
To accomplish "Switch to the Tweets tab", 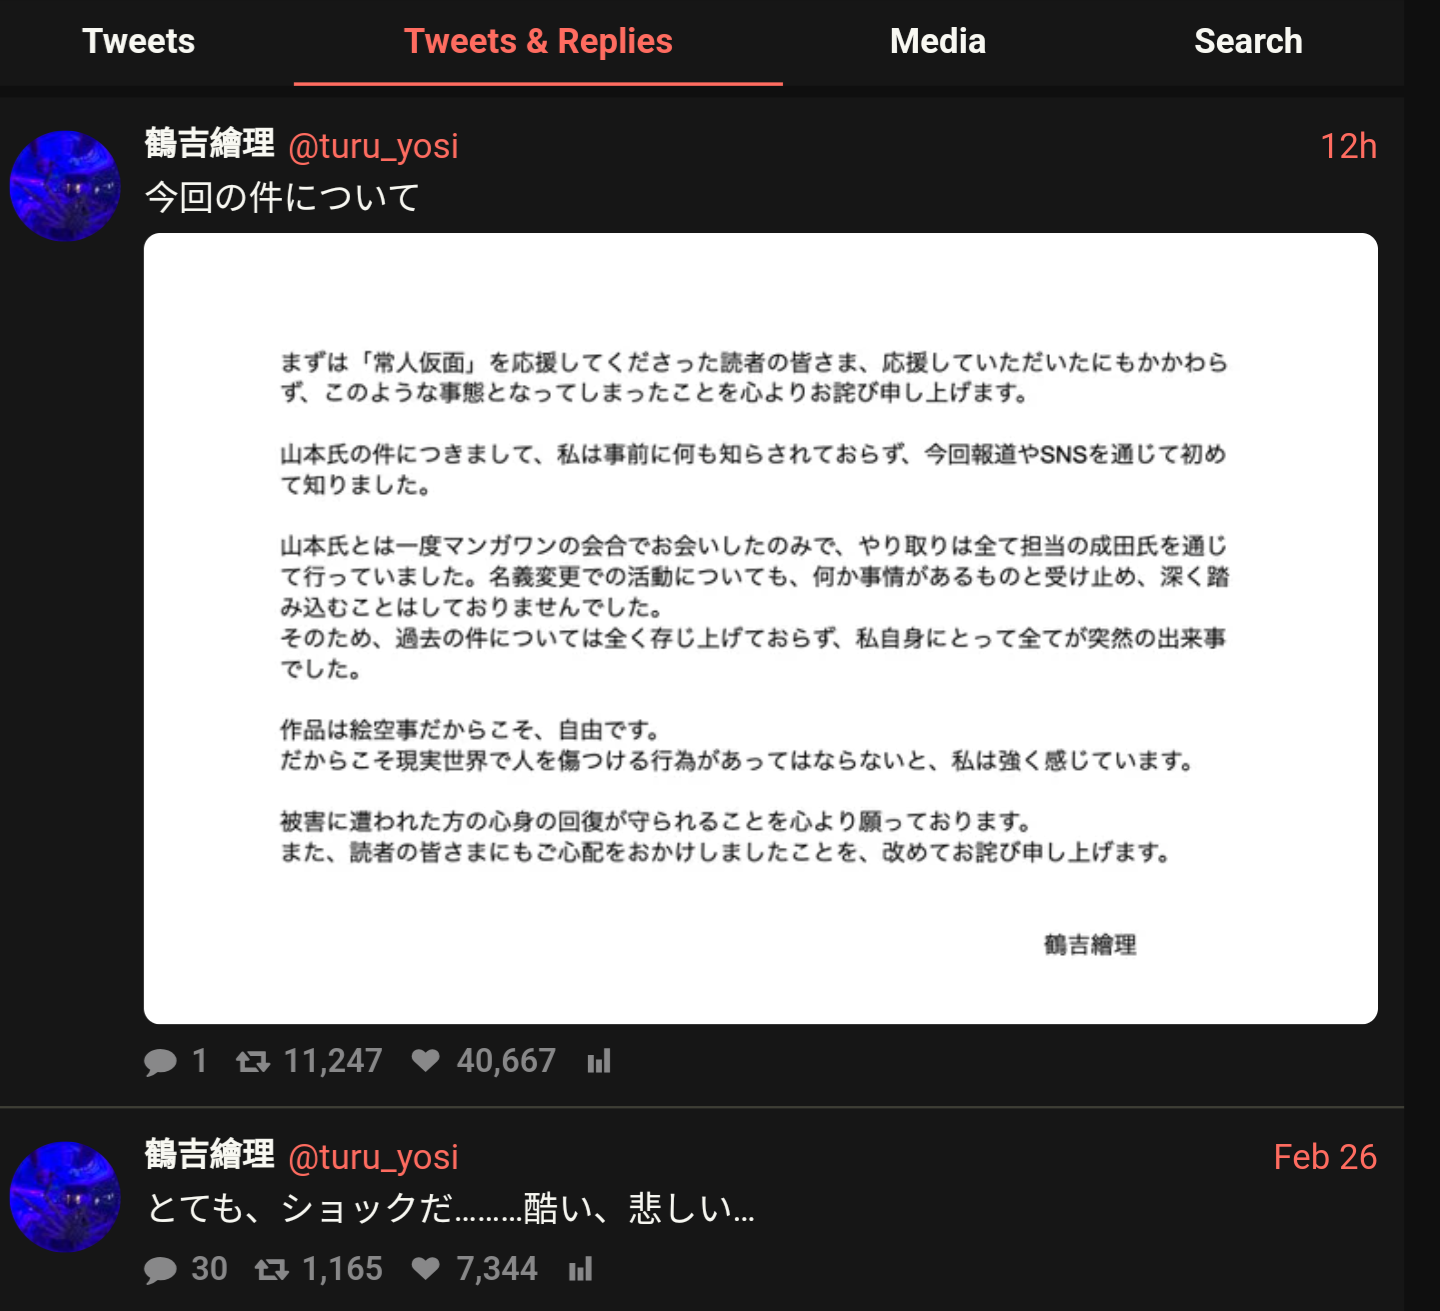I will coord(138,41).
